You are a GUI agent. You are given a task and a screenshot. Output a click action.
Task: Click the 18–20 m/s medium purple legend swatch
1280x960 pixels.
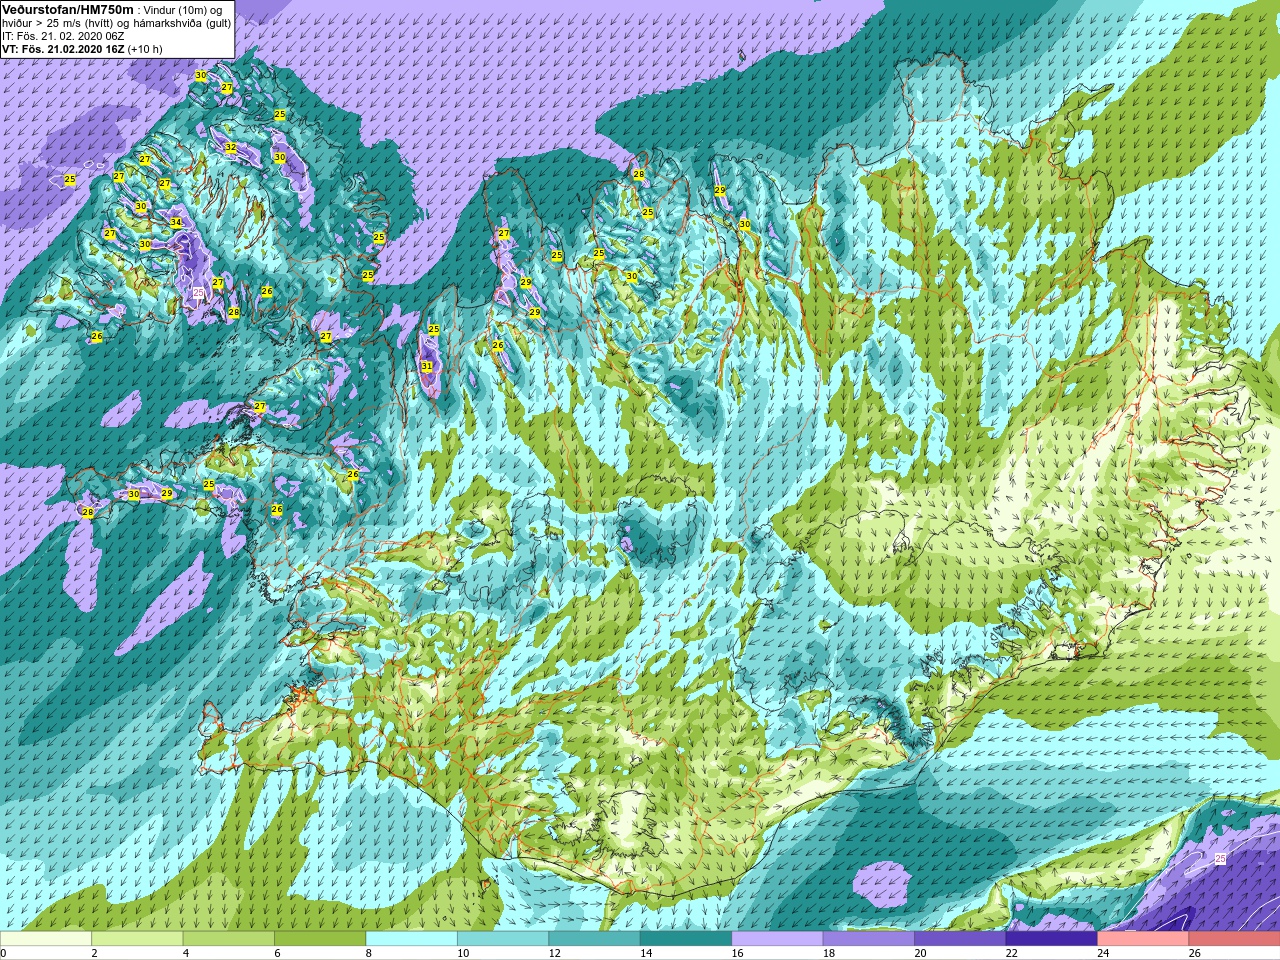pos(869,940)
